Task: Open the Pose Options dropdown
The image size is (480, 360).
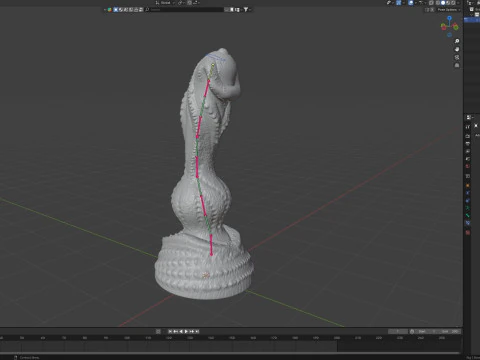Action: point(449,10)
